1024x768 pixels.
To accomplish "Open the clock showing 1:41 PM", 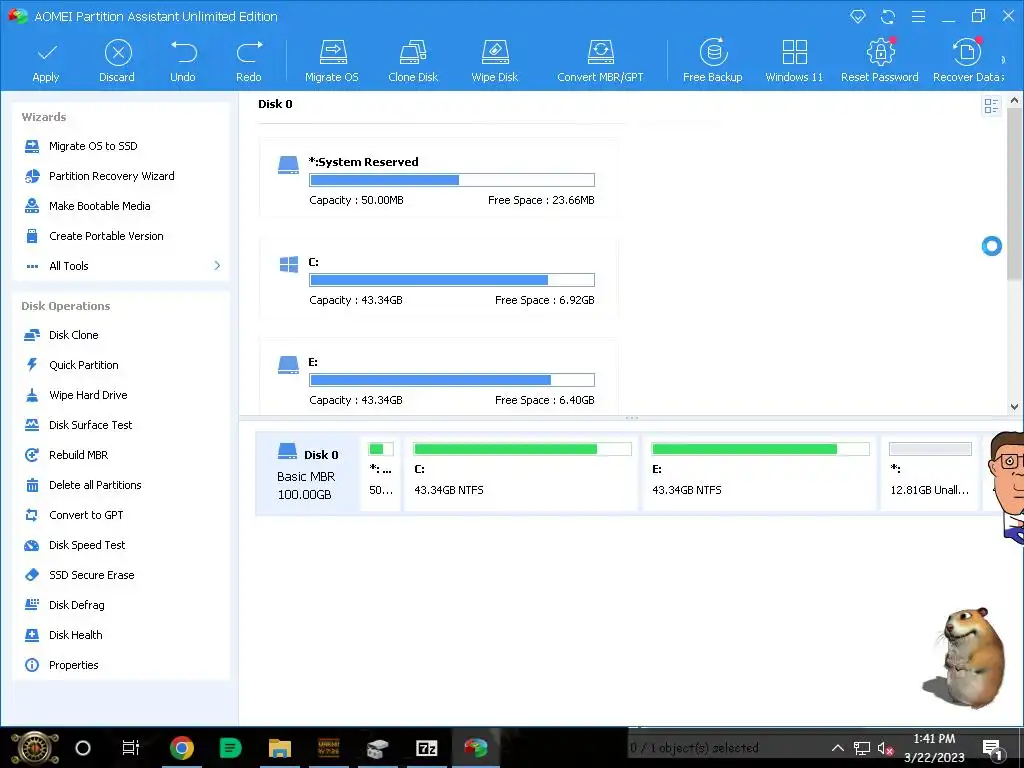I will pyautogui.click(x=934, y=739).
